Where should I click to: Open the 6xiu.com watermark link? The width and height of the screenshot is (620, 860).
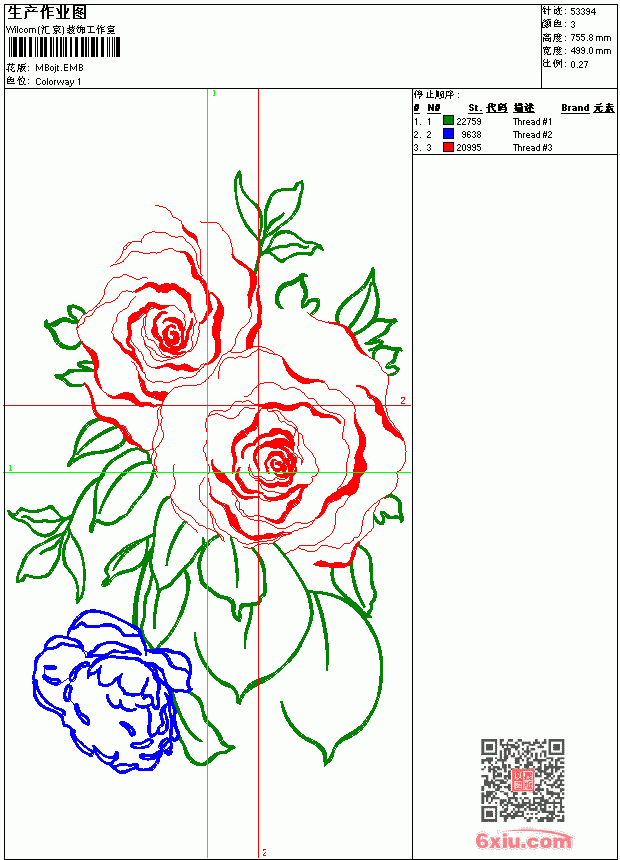coord(523,840)
